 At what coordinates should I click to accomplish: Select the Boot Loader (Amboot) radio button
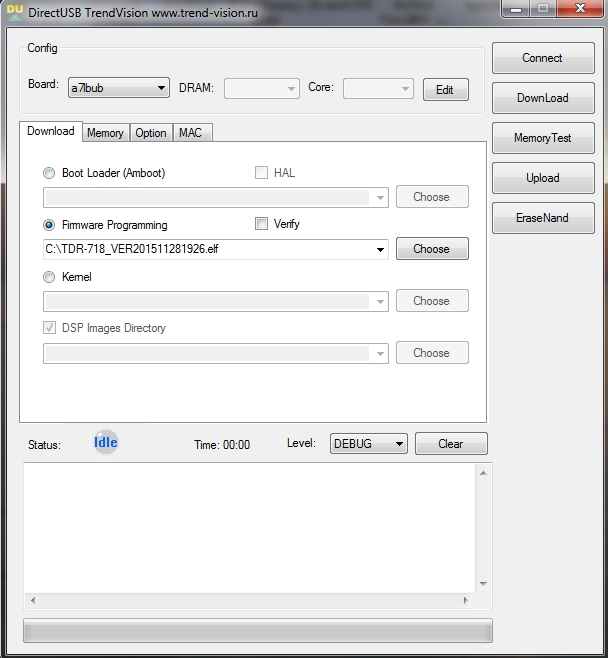pos(49,173)
